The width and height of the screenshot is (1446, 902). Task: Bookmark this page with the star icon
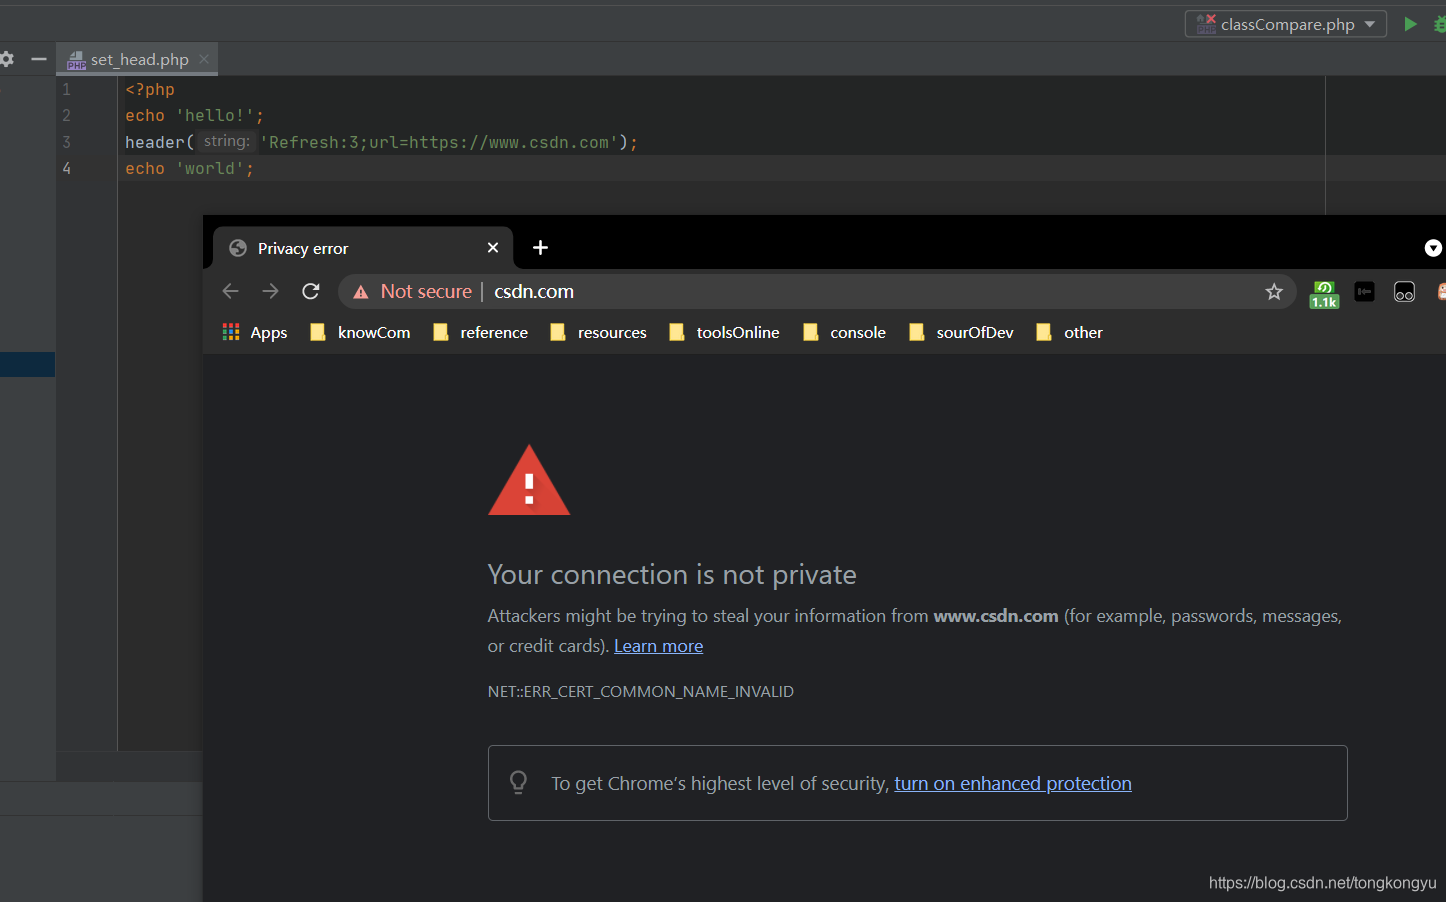pyautogui.click(x=1273, y=291)
